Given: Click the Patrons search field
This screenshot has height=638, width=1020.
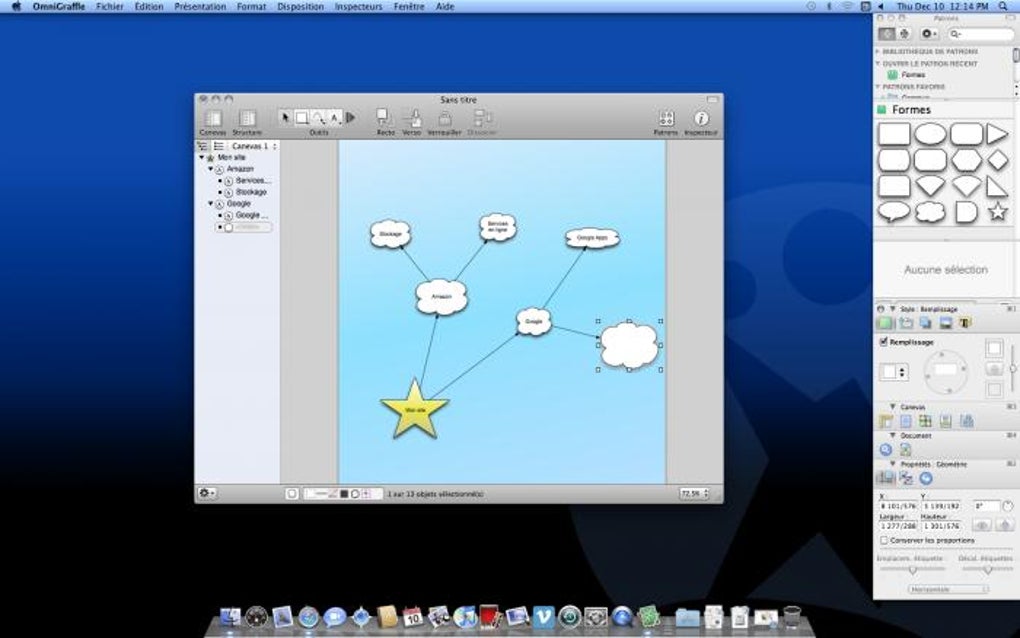Looking at the screenshot, I should (980, 34).
